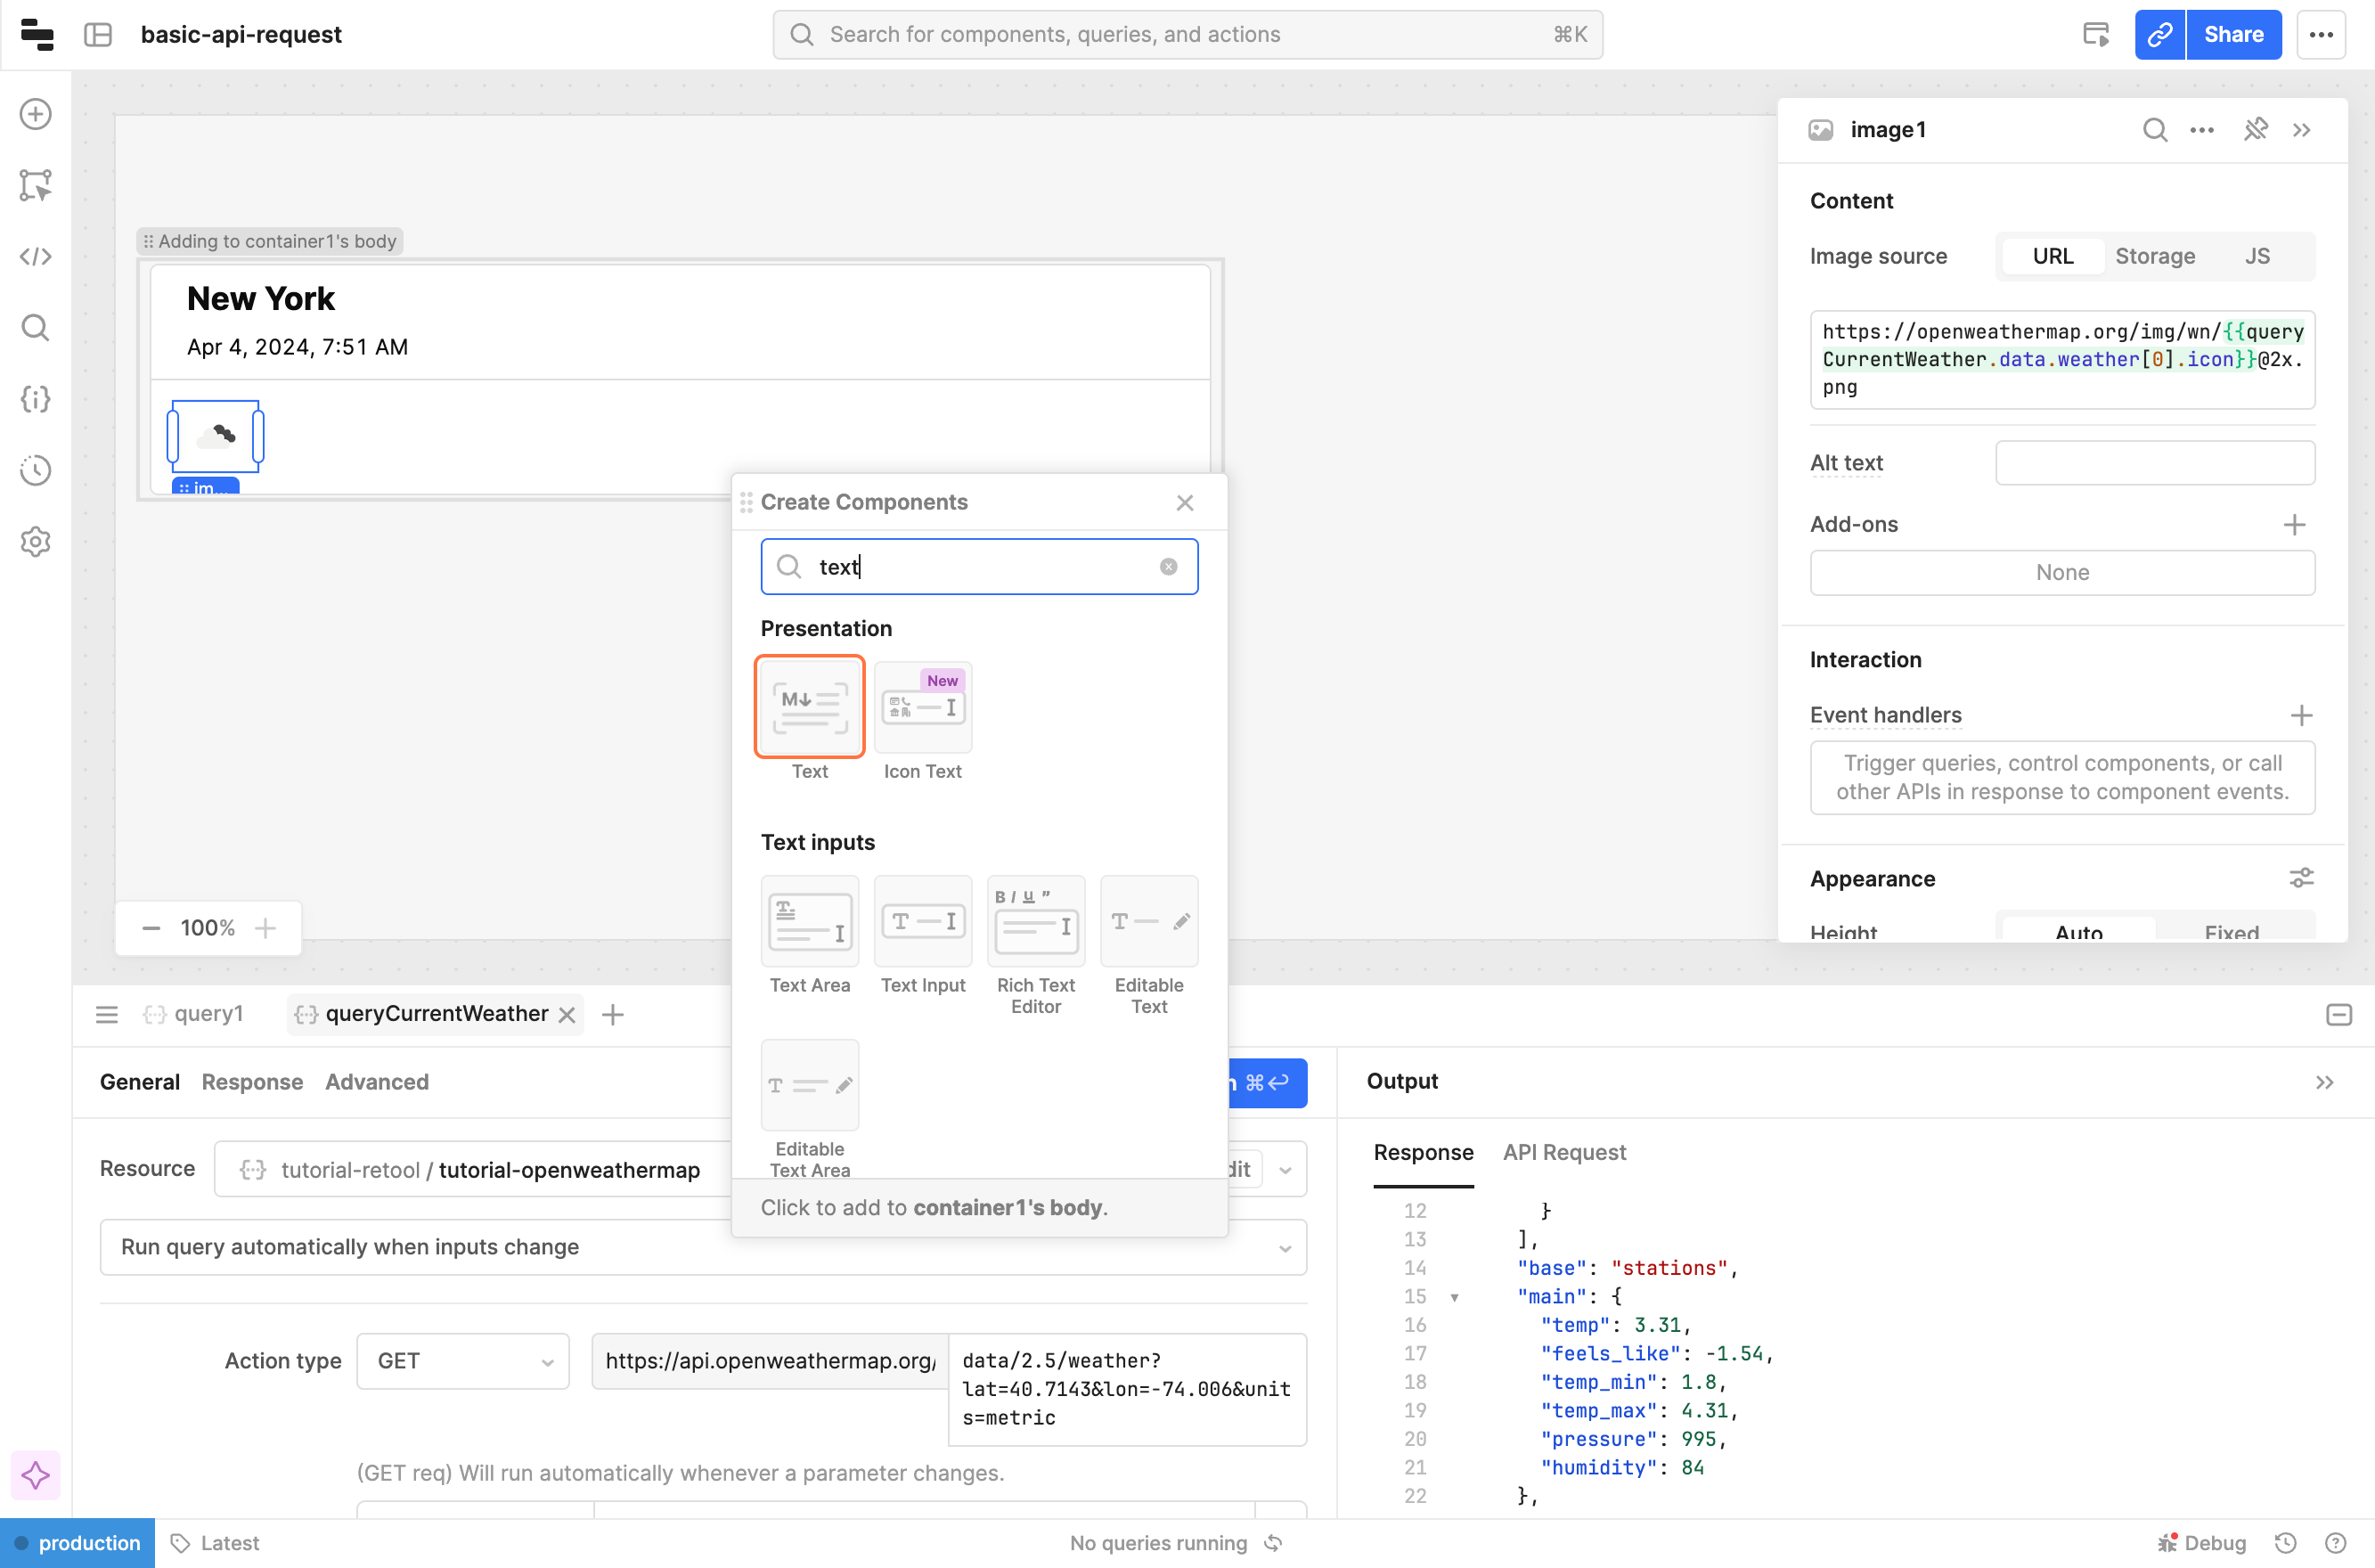
Task: Switch image source to Storage
Action: point(2154,256)
